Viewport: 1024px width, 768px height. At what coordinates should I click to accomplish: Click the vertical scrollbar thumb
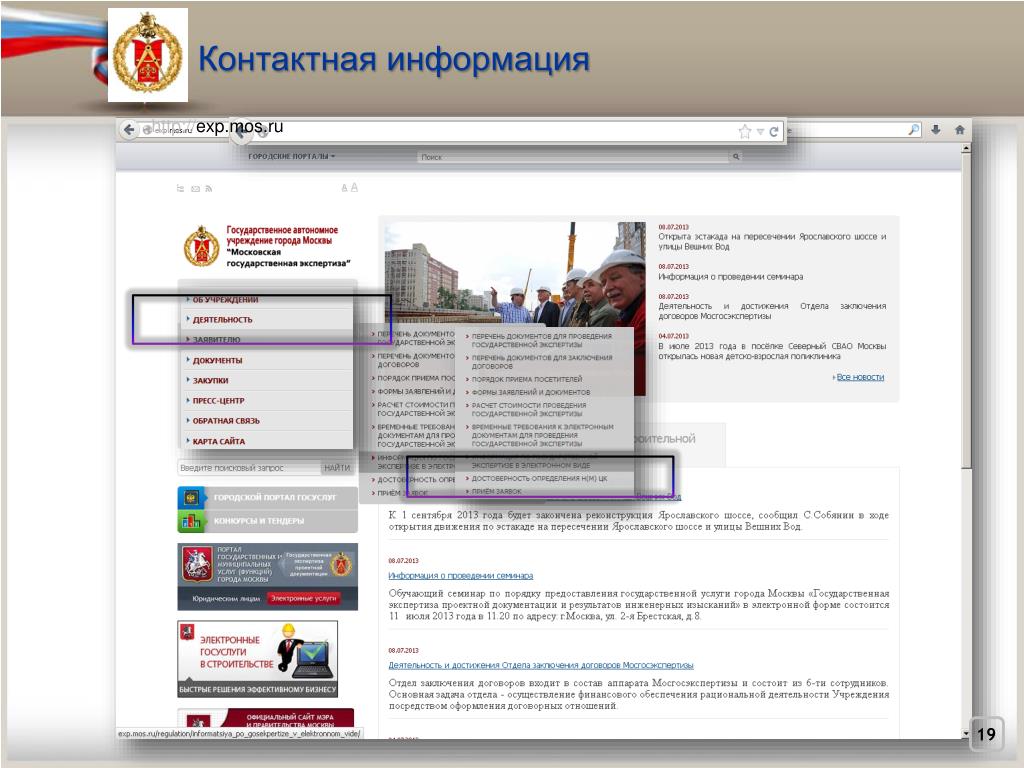(x=967, y=310)
